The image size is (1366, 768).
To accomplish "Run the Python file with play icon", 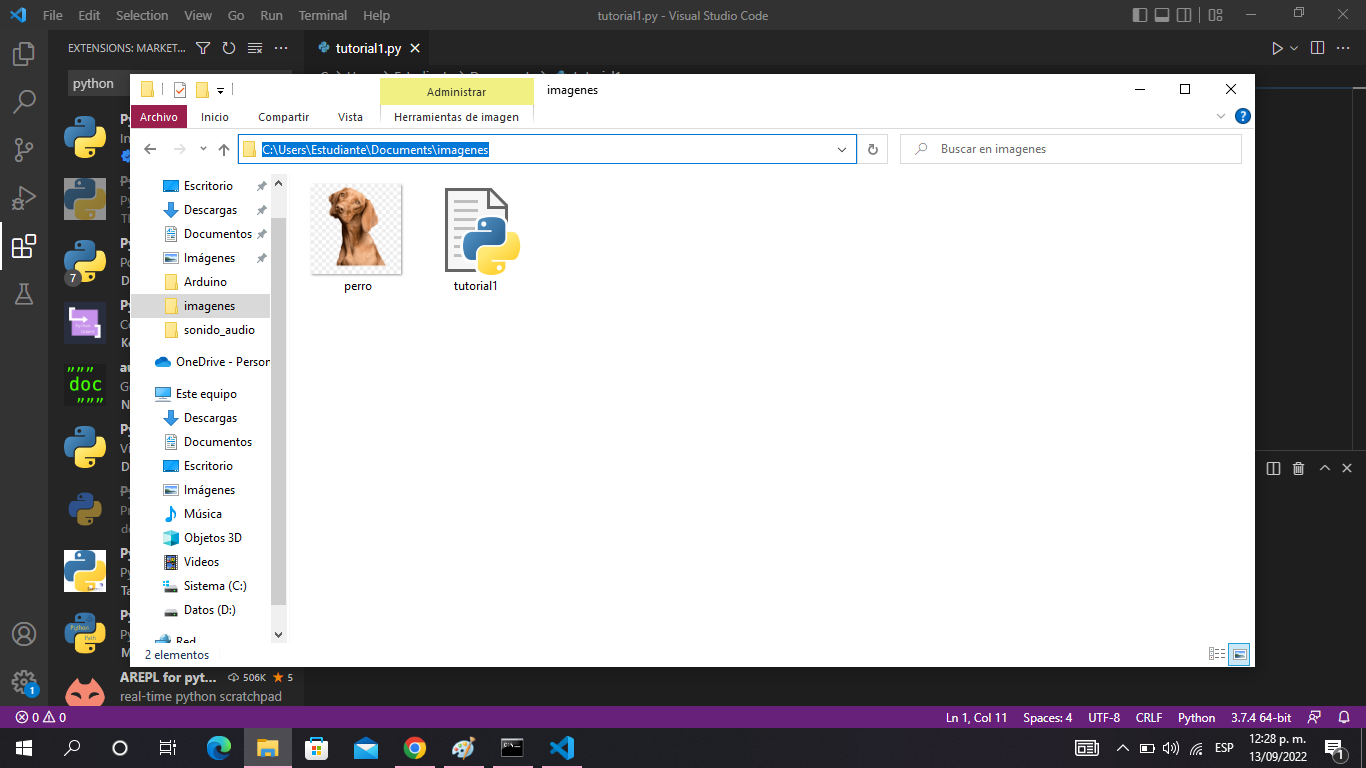I will [x=1277, y=48].
